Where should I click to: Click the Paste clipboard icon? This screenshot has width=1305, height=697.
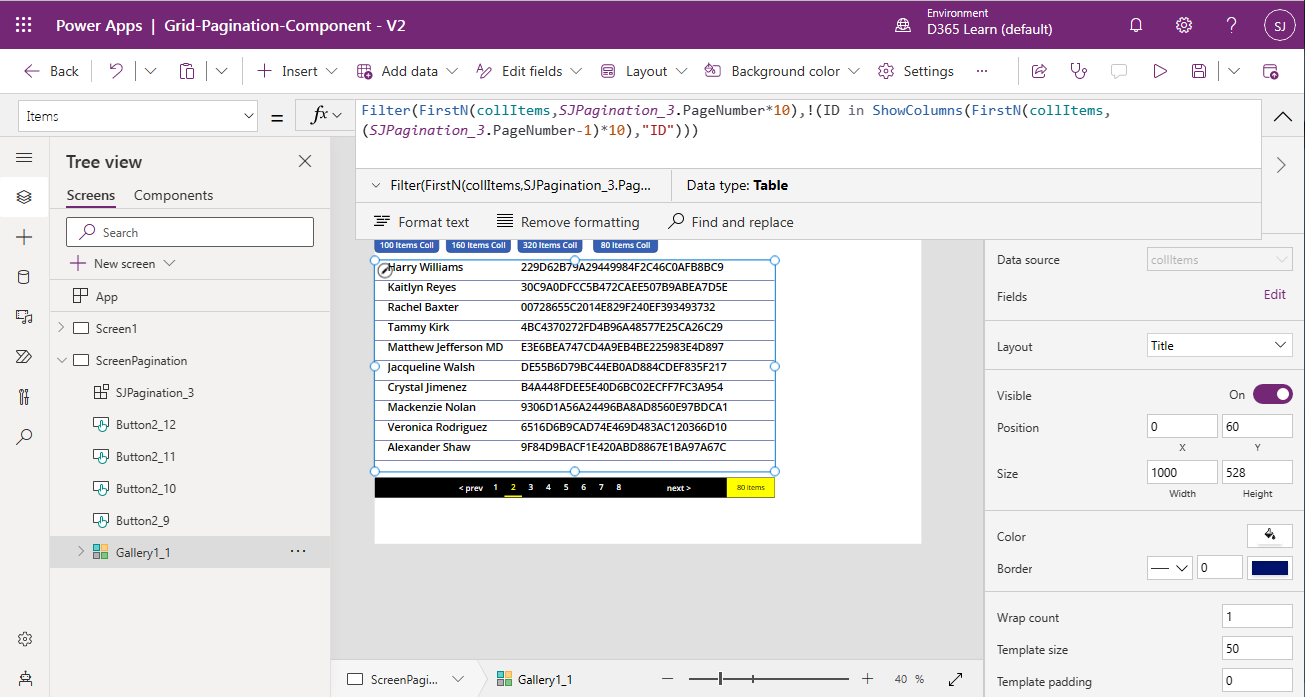coord(187,71)
